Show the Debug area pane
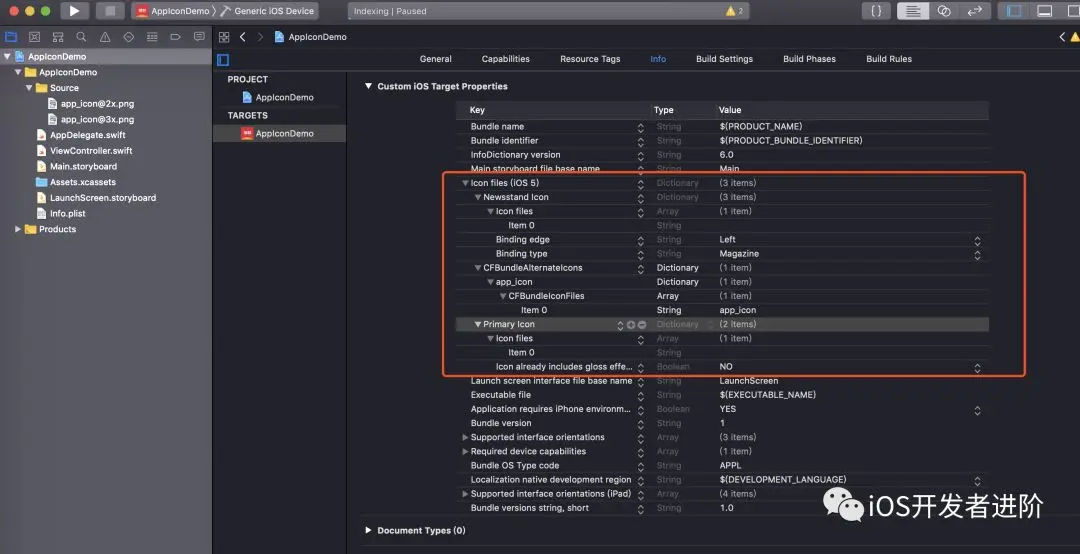 coord(1045,11)
